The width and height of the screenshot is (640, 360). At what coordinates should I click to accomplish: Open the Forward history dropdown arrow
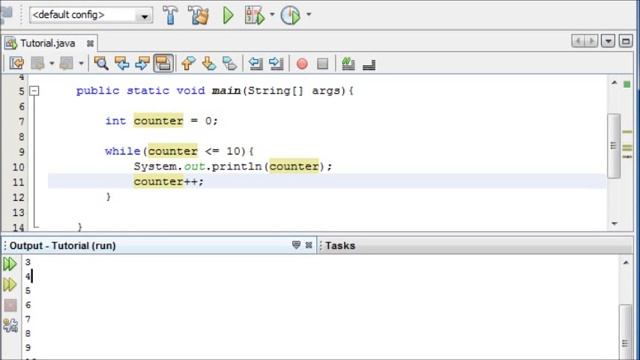(x=81, y=63)
